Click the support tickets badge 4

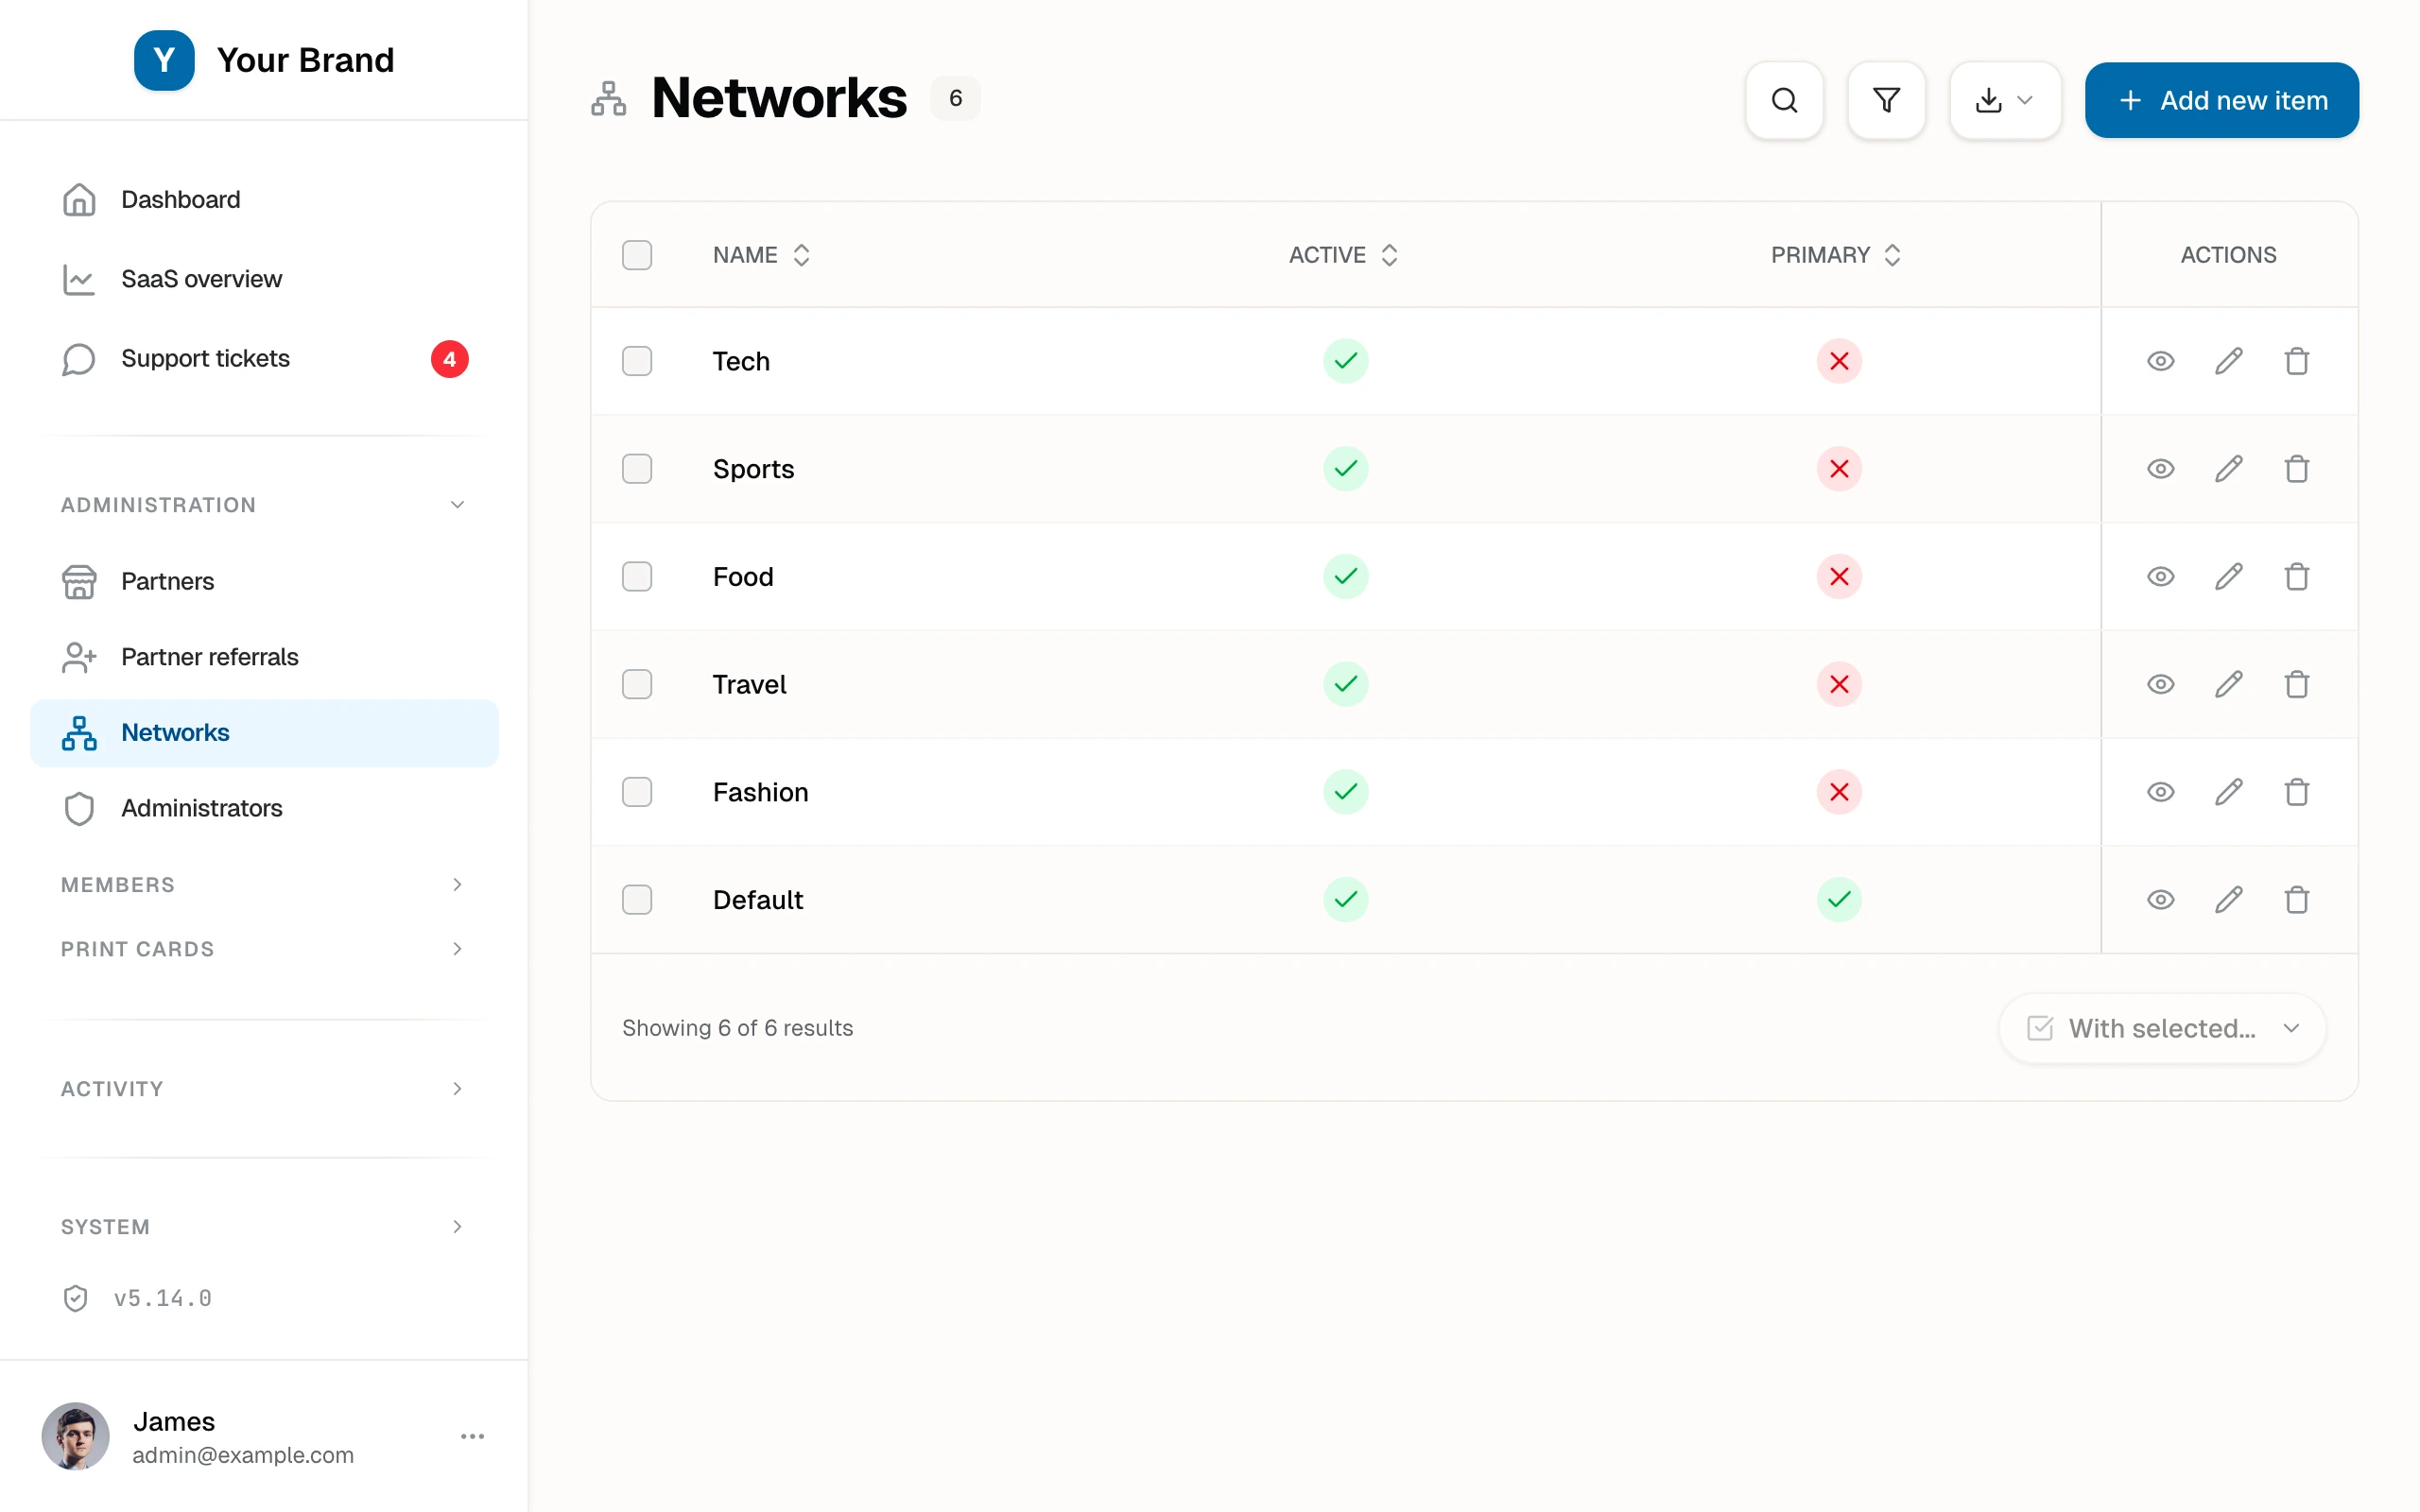coord(449,359)
